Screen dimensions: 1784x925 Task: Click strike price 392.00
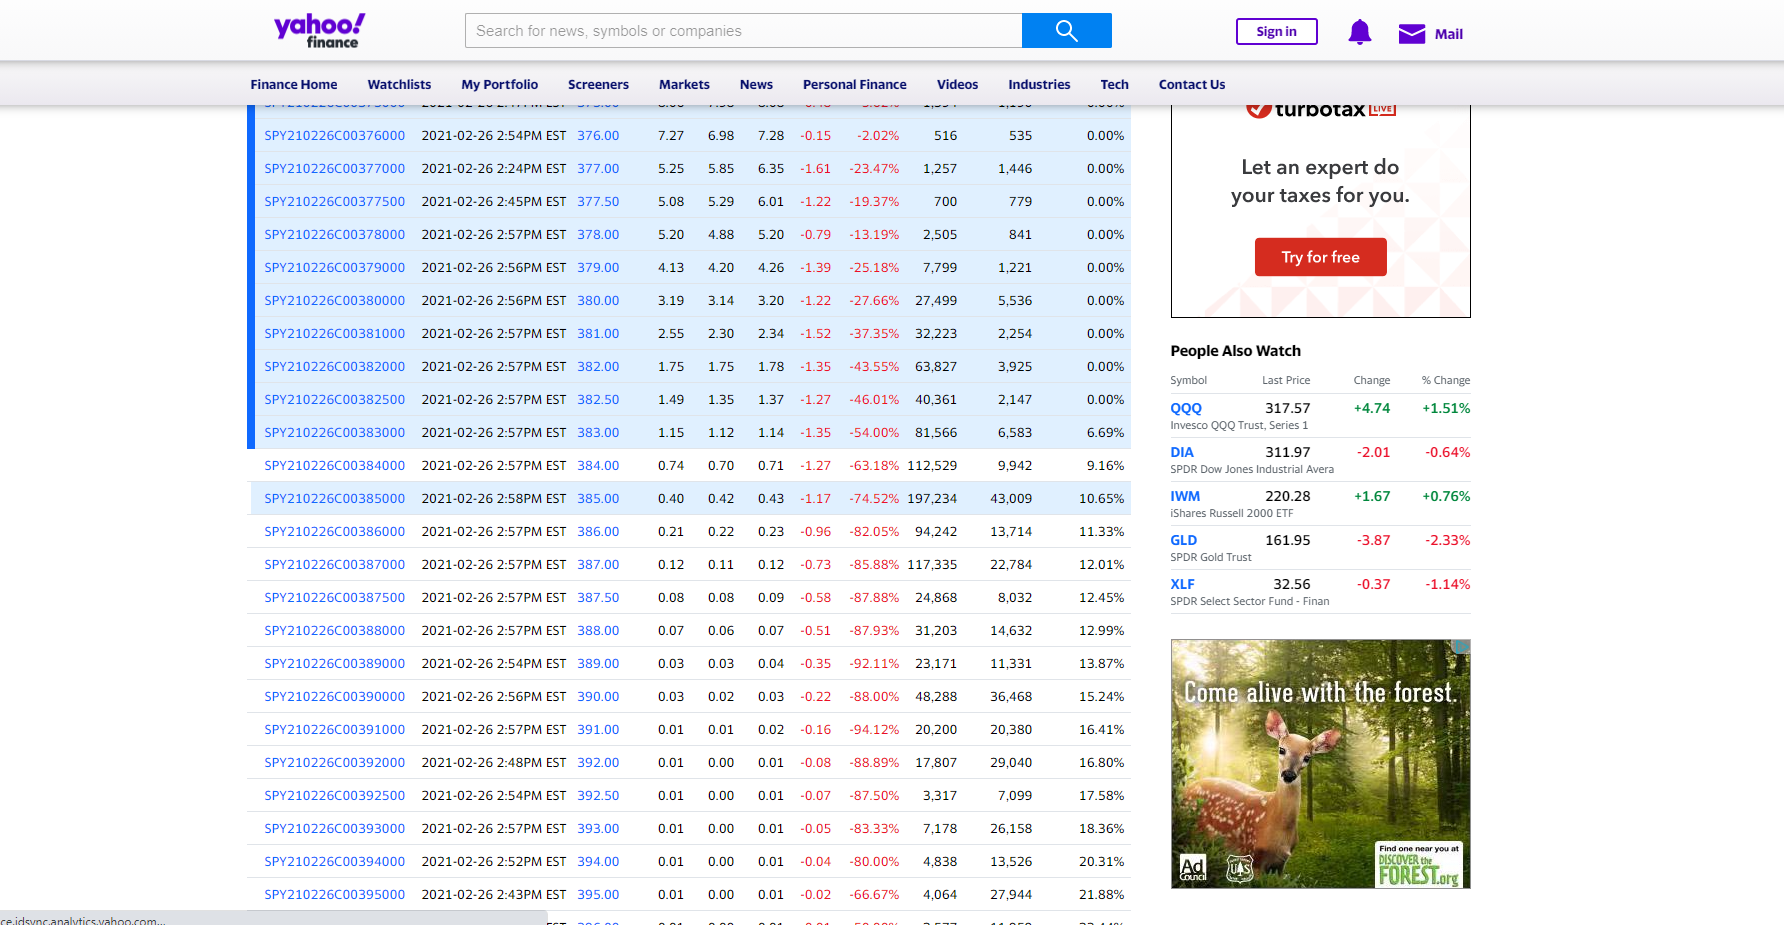(x=598, y=763)
